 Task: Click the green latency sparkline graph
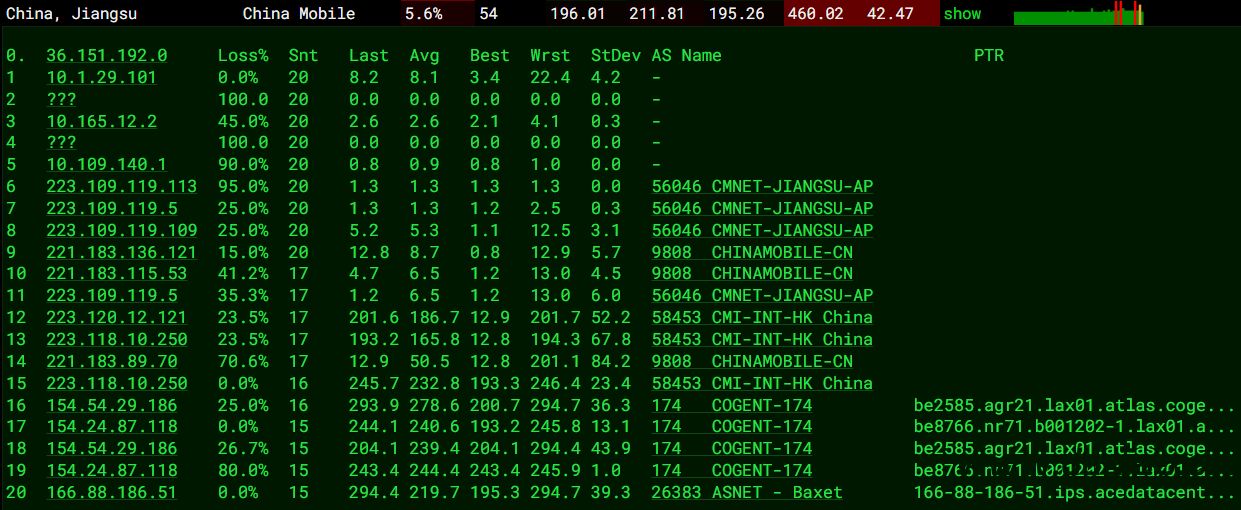[1078, 15]
